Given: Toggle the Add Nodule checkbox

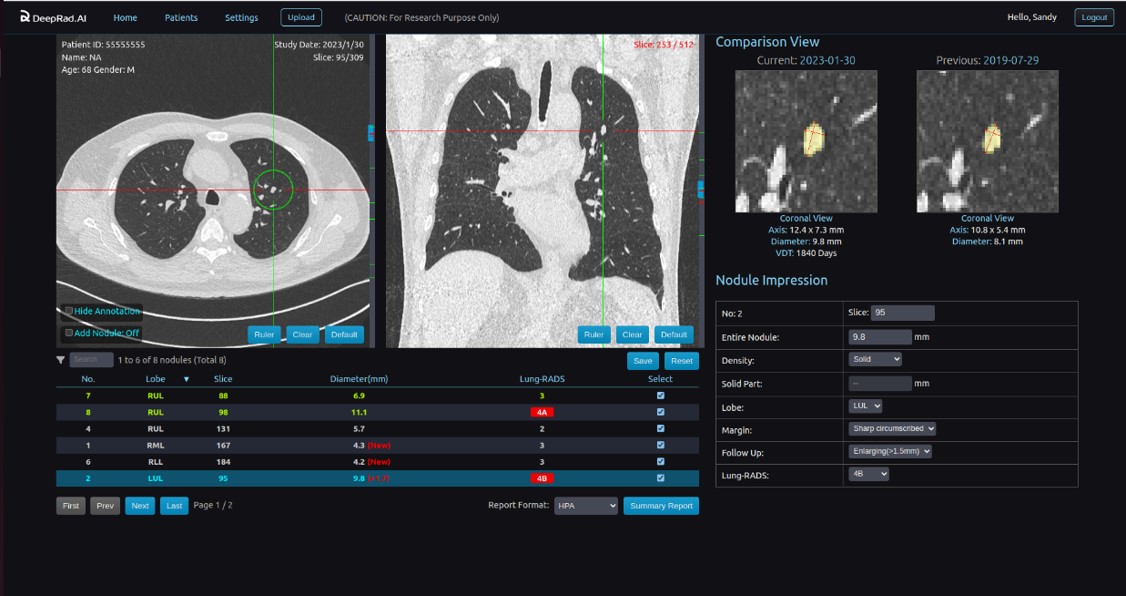Looking at the screenshot, I should click(x=69, y=333).
